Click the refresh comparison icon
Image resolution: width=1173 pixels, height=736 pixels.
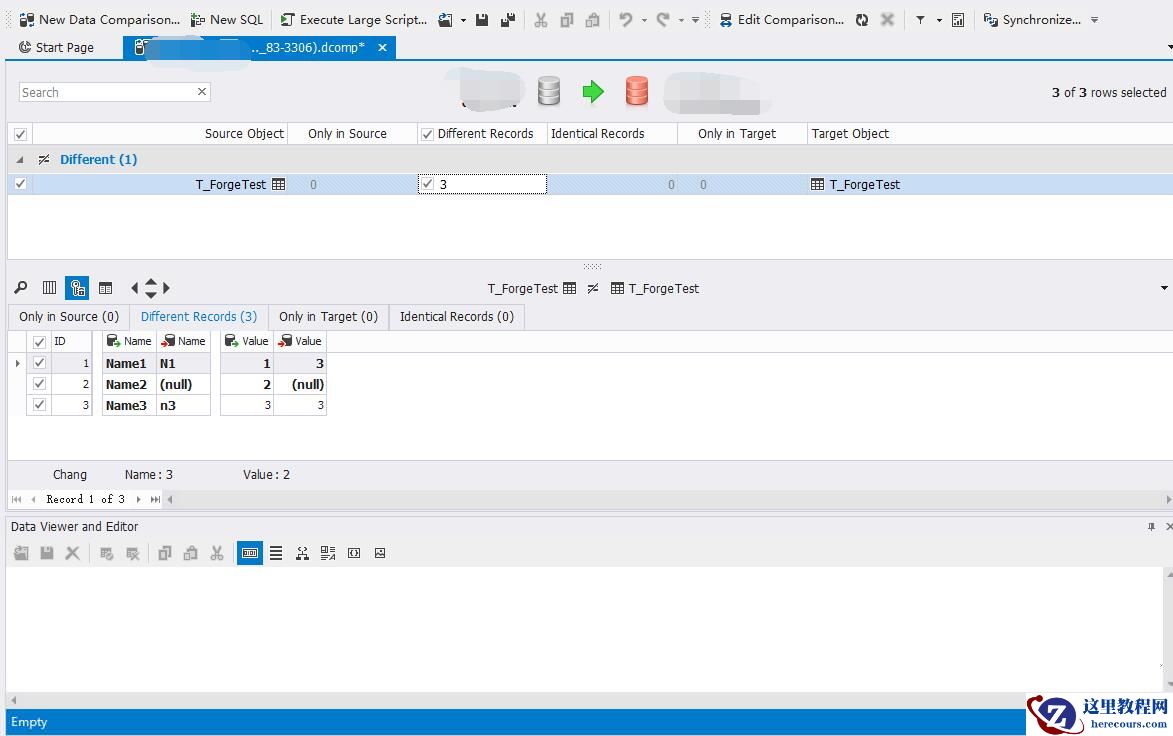[x=861, y=19]
